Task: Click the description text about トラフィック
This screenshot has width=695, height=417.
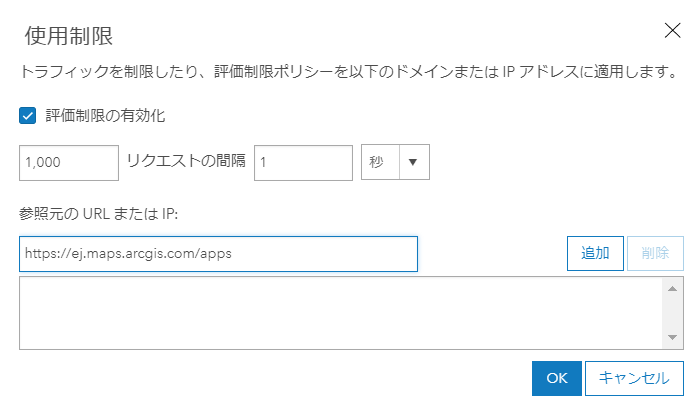Action: [x=340, y=74]
